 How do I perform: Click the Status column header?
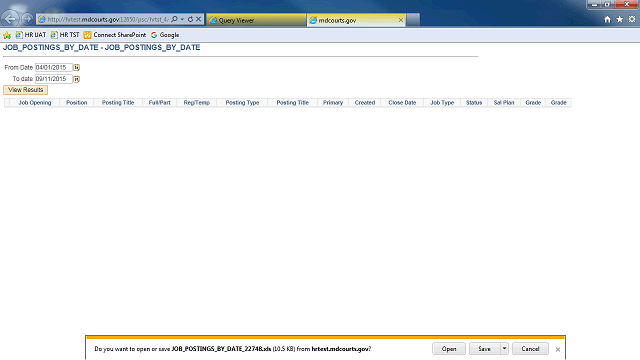coord(474,103)
